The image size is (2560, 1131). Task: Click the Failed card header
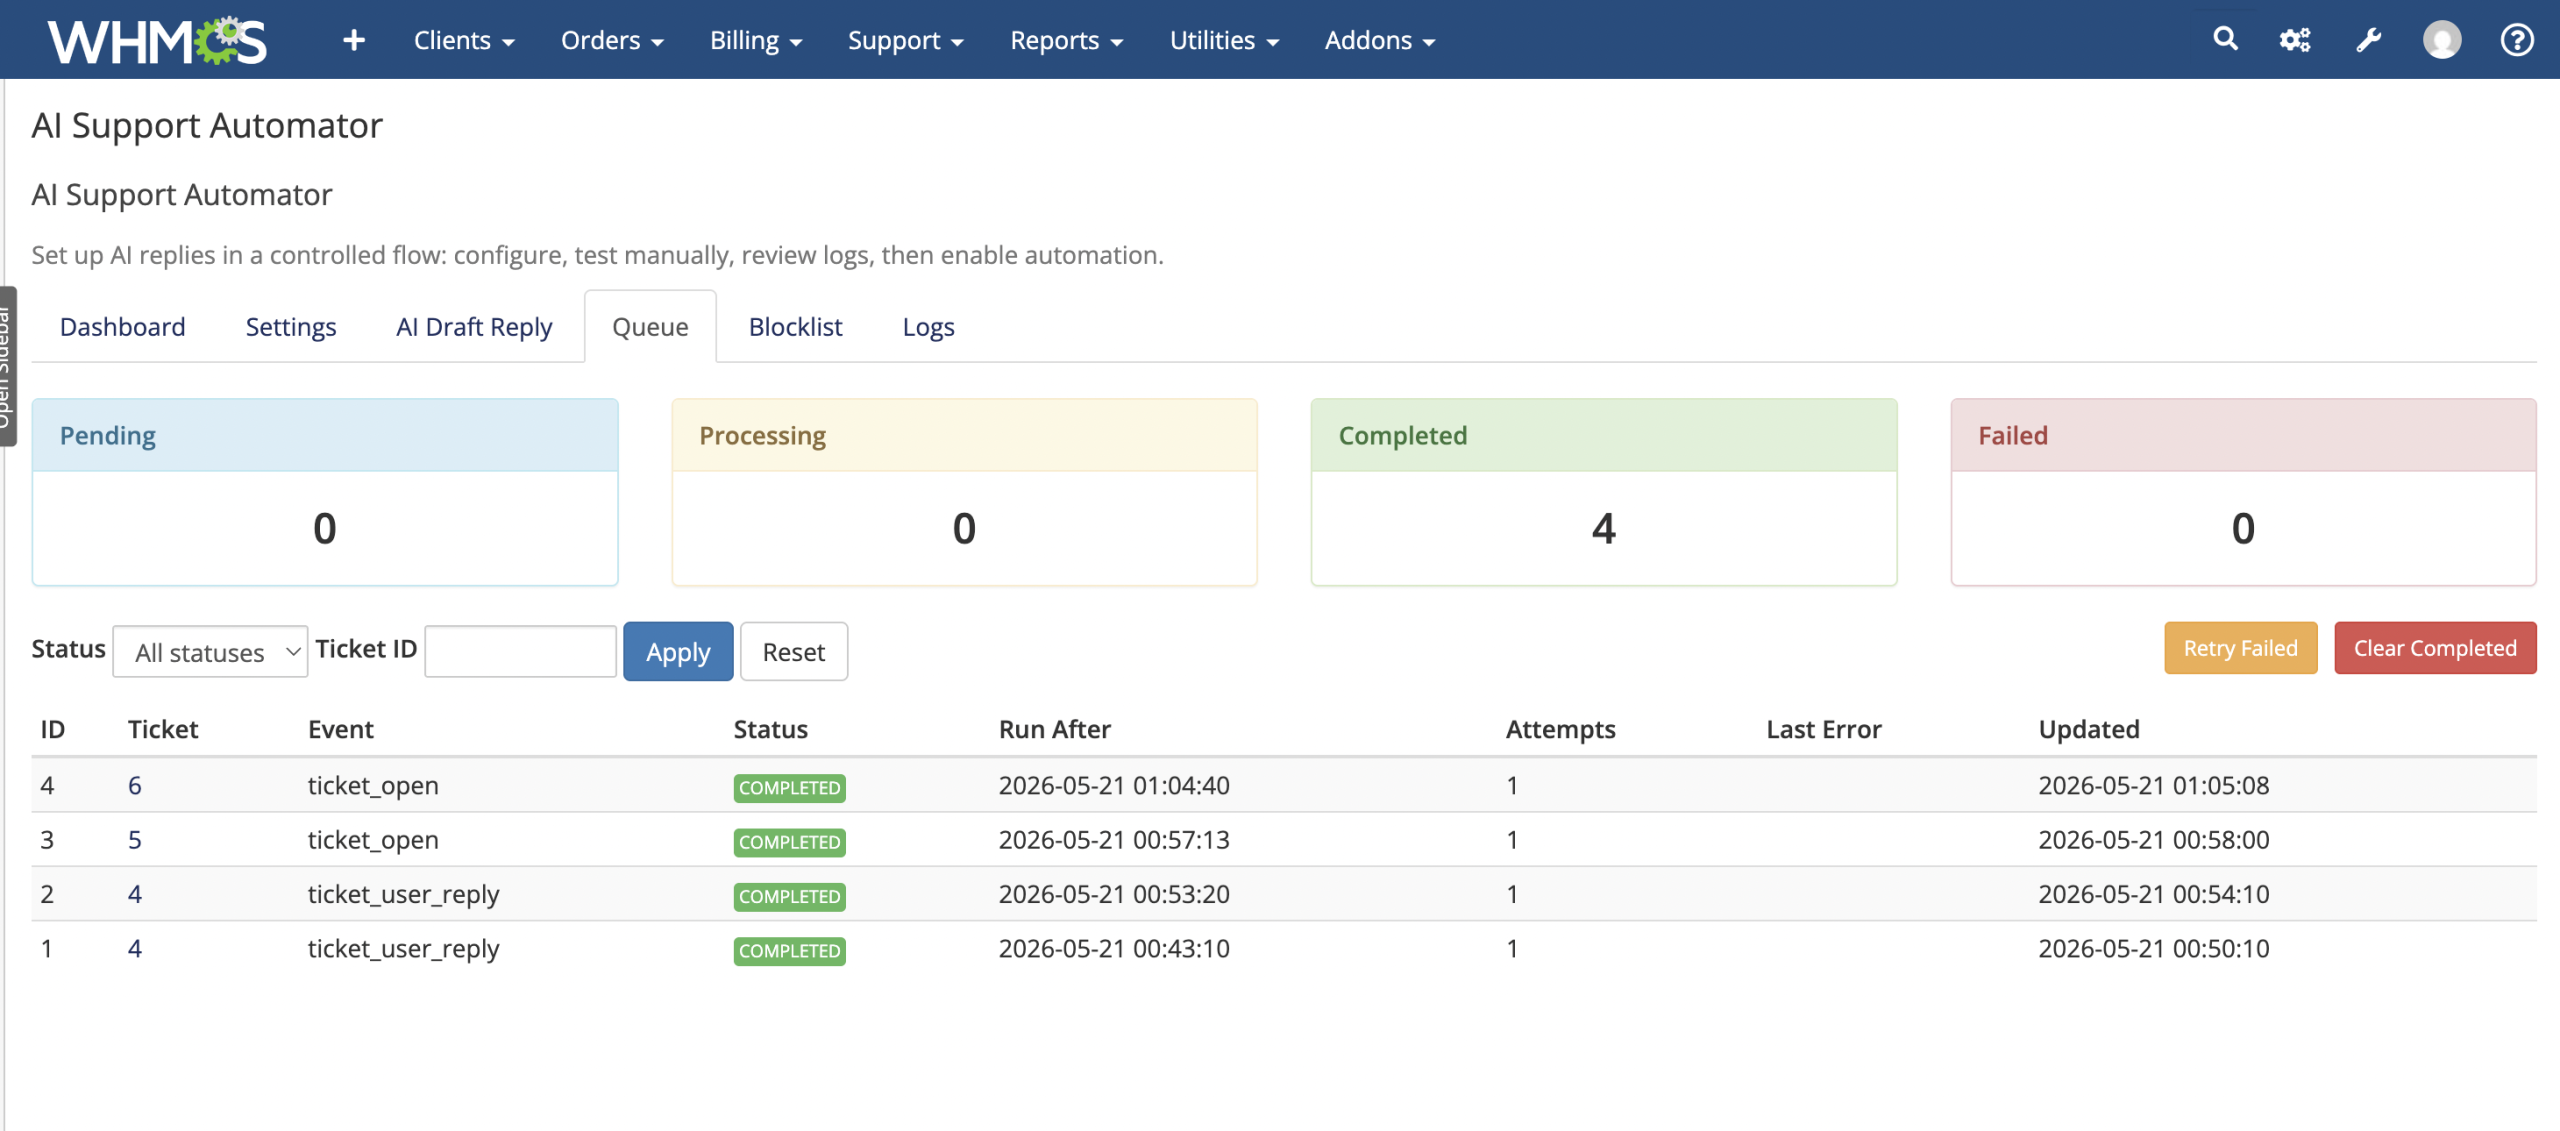(x=2243, y=436)
